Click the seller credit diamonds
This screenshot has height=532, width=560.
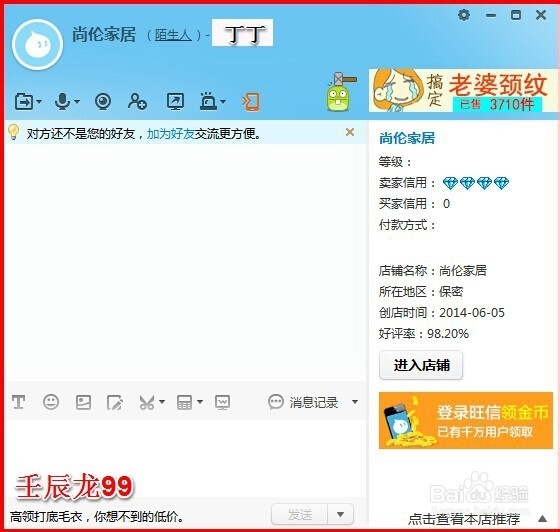coord(476,183)
